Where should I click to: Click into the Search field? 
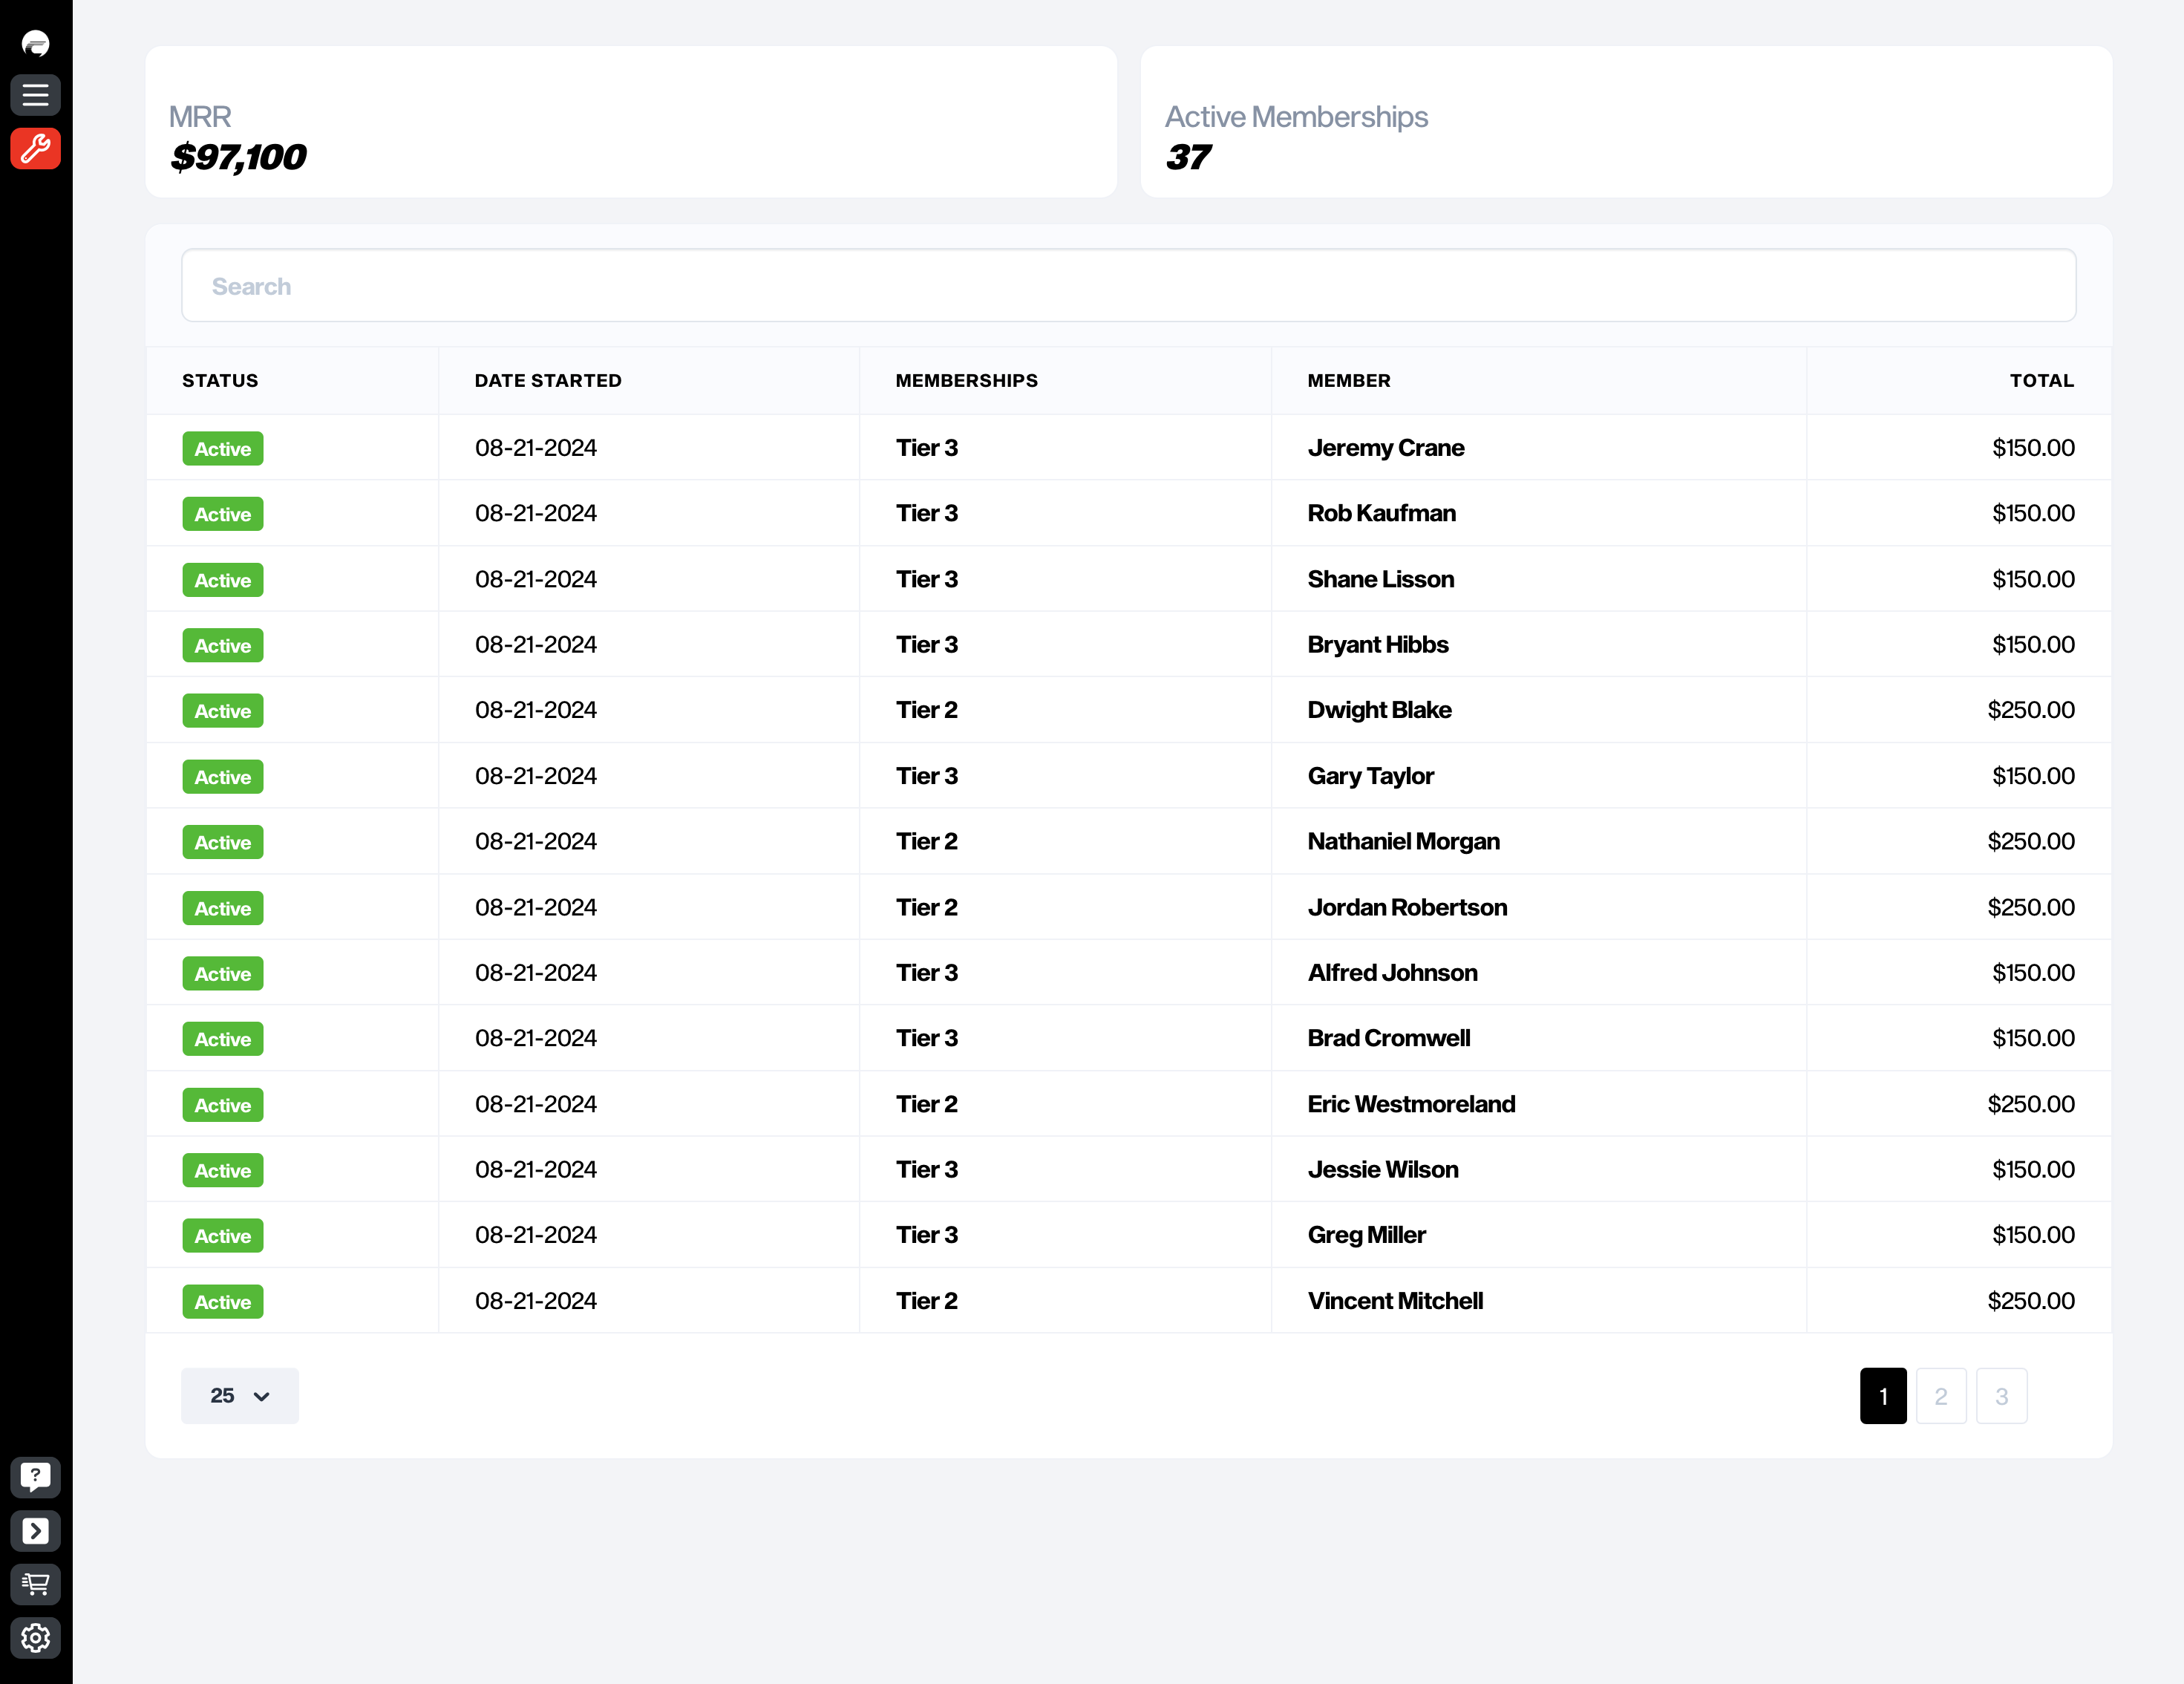pyautogui.click(x=1127, y=286)
